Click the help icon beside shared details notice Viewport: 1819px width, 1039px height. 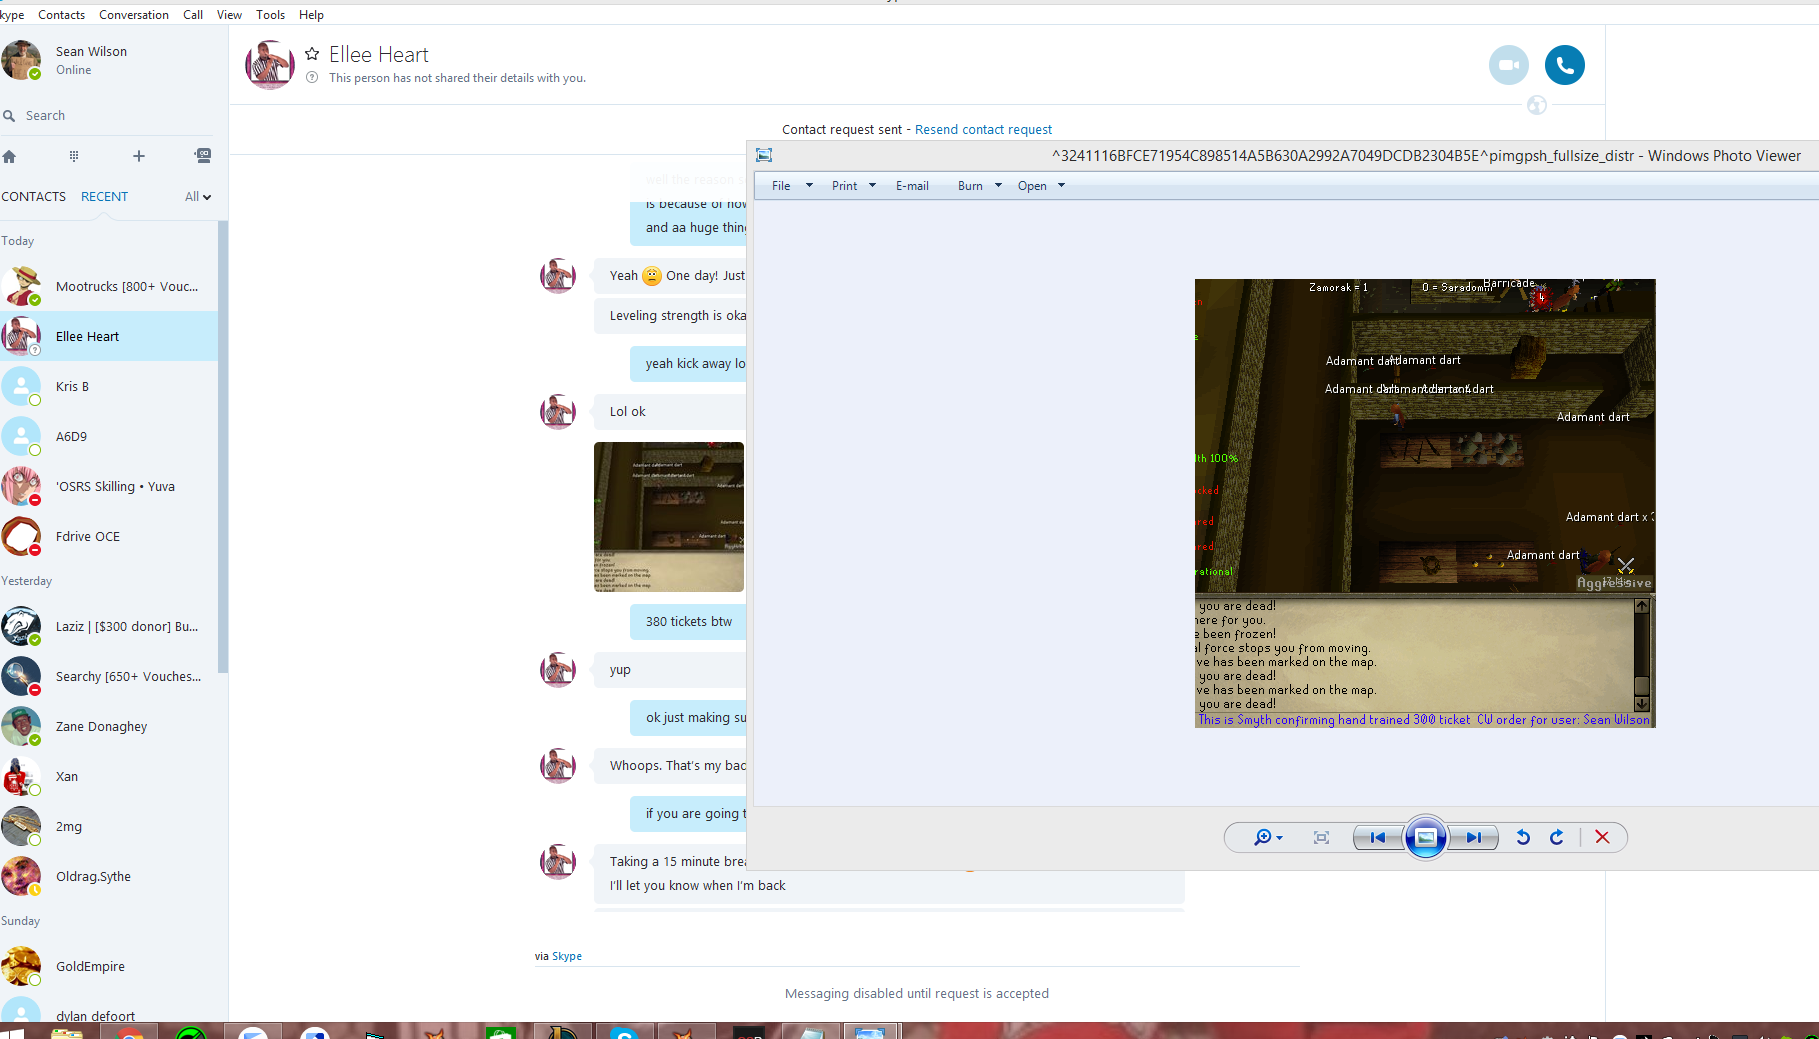312,78
